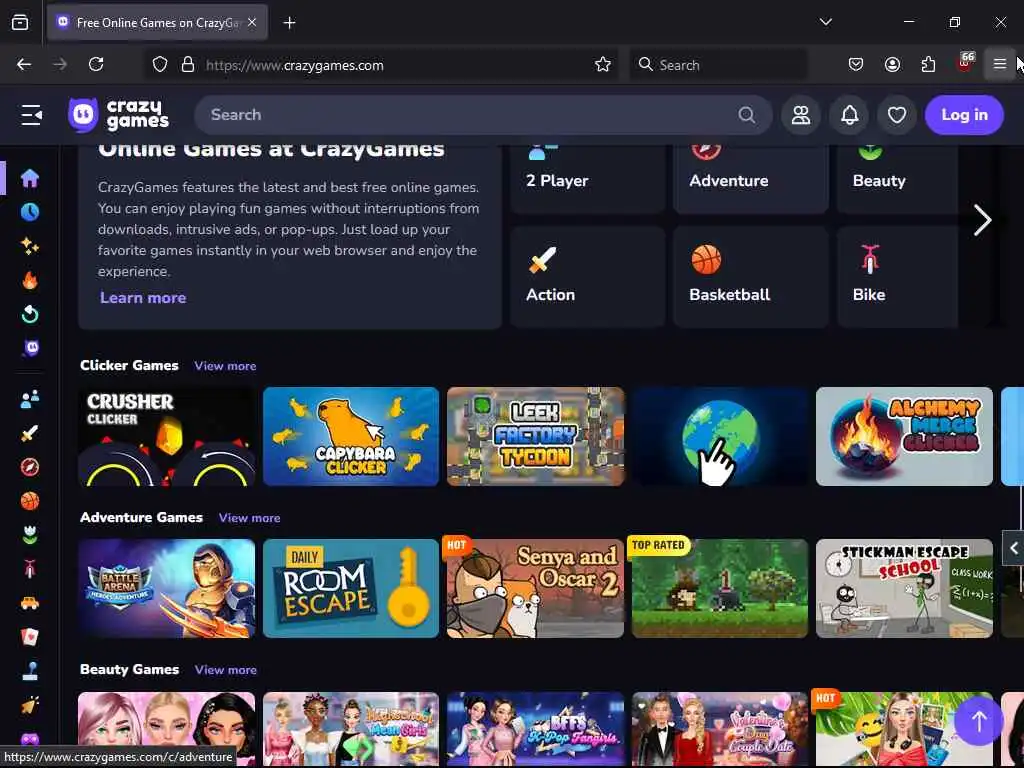Reload the page with the browser refresh icon
The width and height of the screenshot is (1024, 768).
(96, 64)
